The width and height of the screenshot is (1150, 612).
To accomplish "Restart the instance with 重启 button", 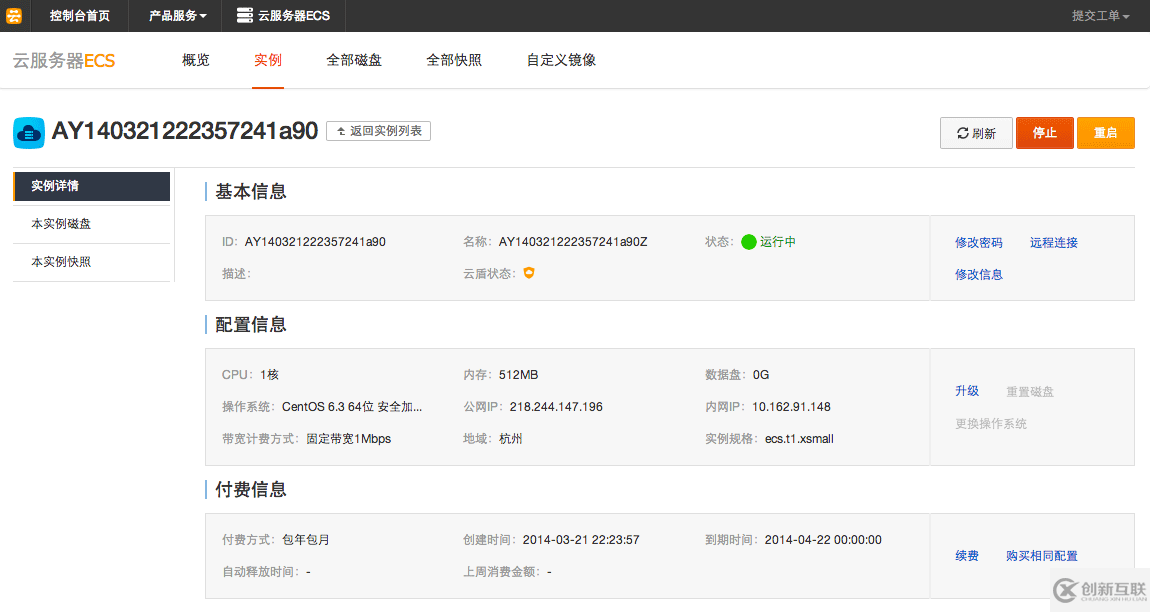I will (x=1105, y=133).
